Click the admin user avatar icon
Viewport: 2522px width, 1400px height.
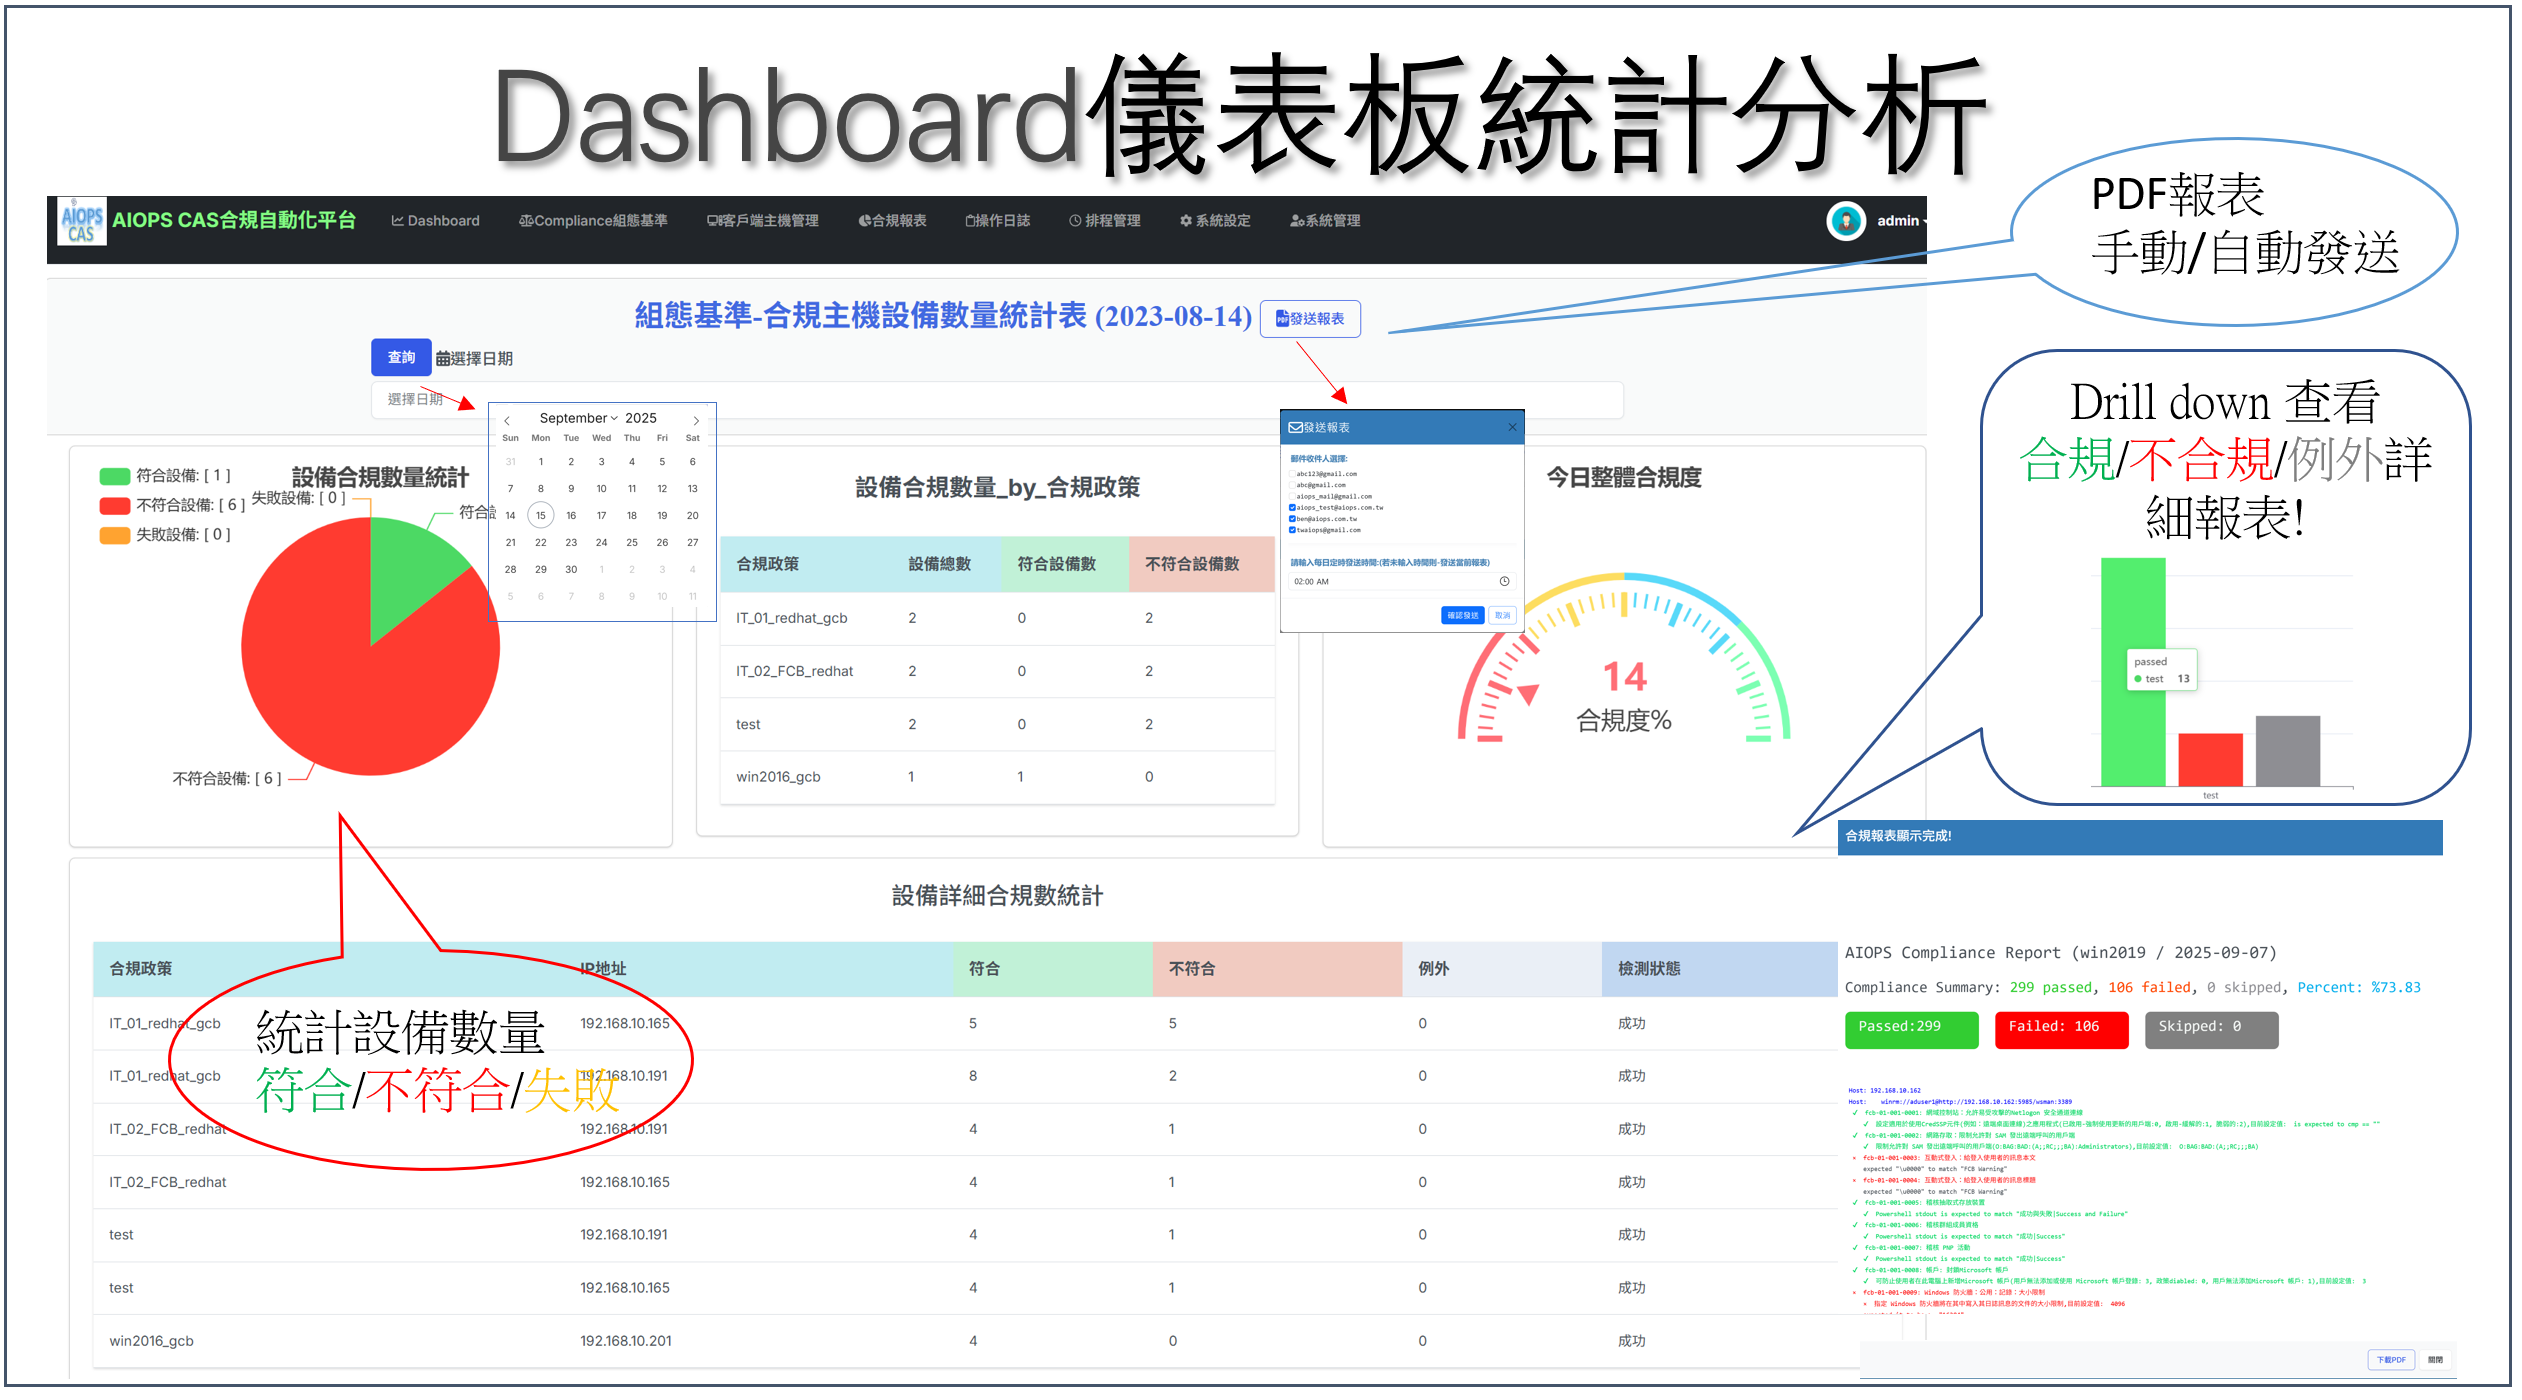(x=1845, y=221)
